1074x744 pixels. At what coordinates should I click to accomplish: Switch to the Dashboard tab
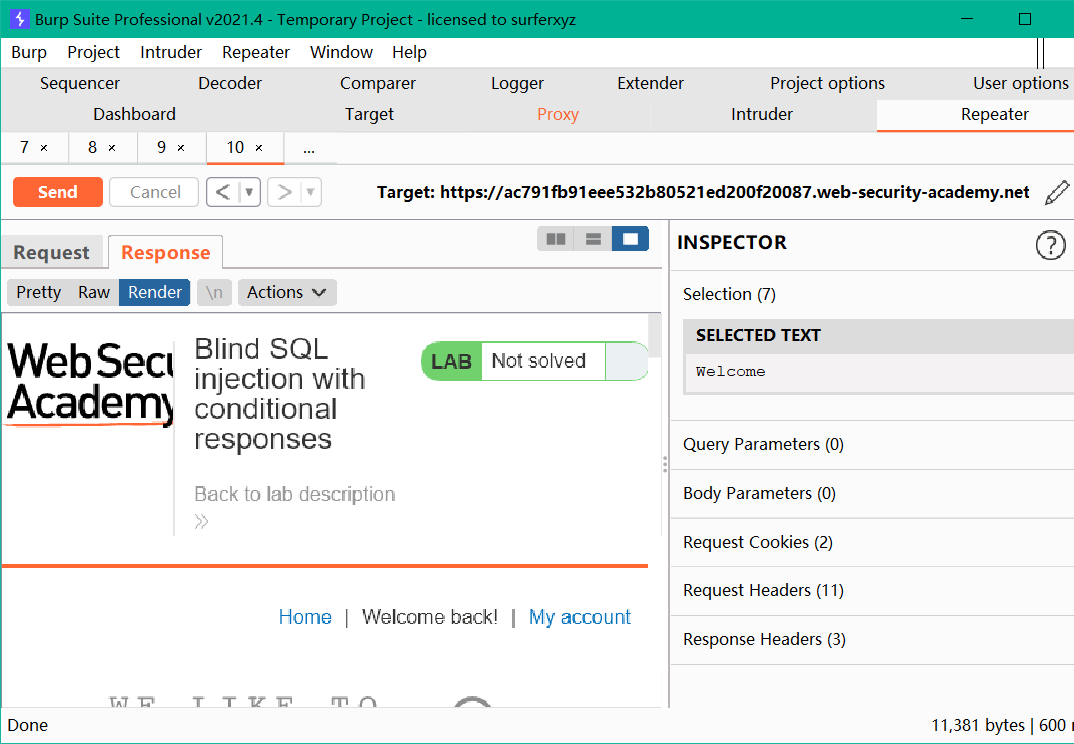[134, 114]
